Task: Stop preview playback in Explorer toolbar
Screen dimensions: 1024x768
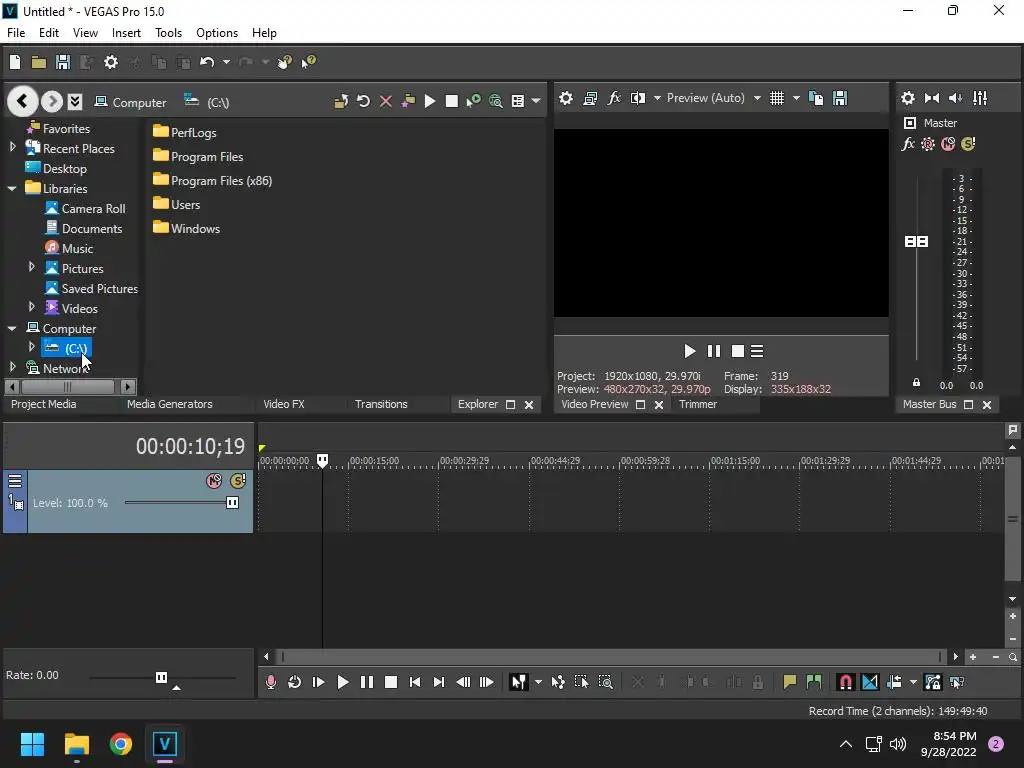Action: (451, 101)
